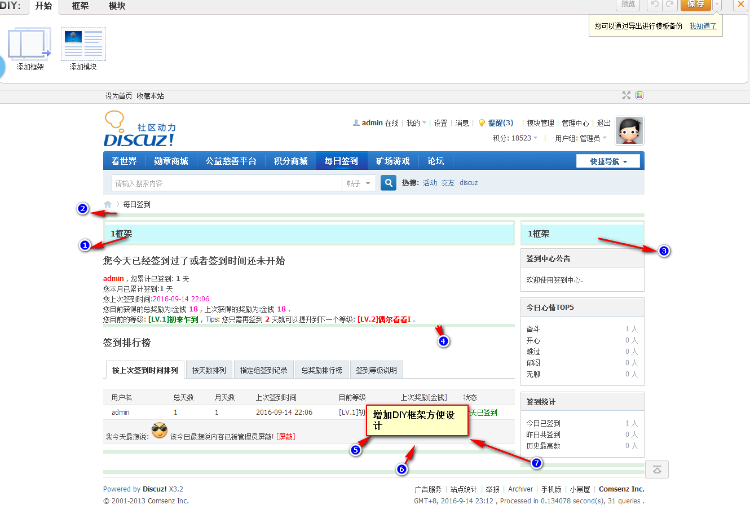Select the 总奖励排行榜 tab

(x=322, y=370)
